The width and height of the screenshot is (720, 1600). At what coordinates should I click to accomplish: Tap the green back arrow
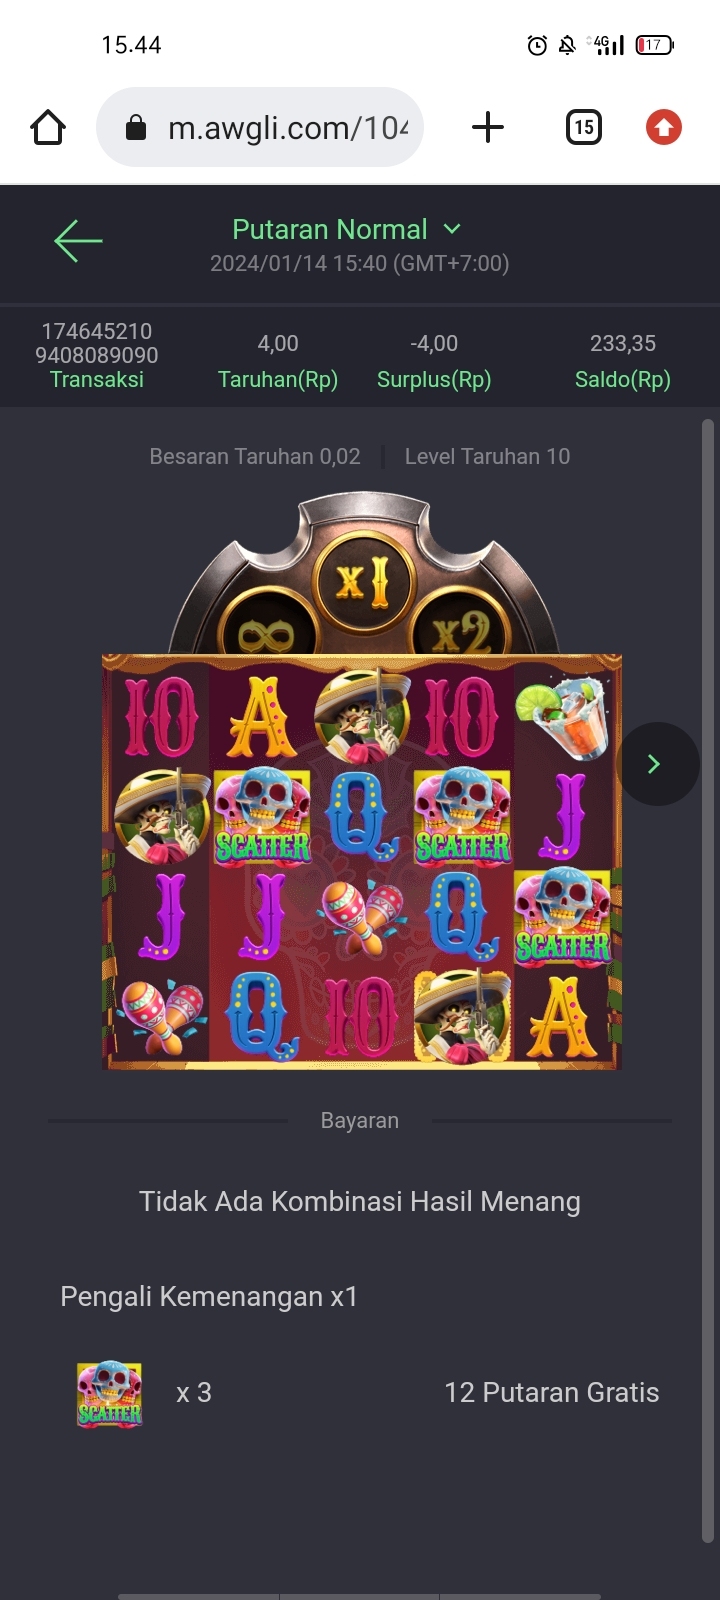[x=78, y=241]
